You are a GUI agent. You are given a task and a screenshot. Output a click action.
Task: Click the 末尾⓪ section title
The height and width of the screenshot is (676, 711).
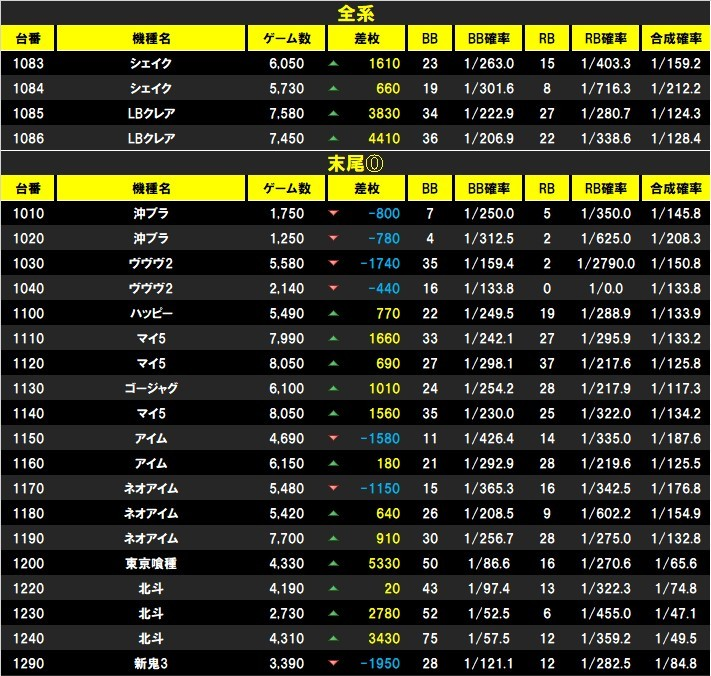coord(356,164)
